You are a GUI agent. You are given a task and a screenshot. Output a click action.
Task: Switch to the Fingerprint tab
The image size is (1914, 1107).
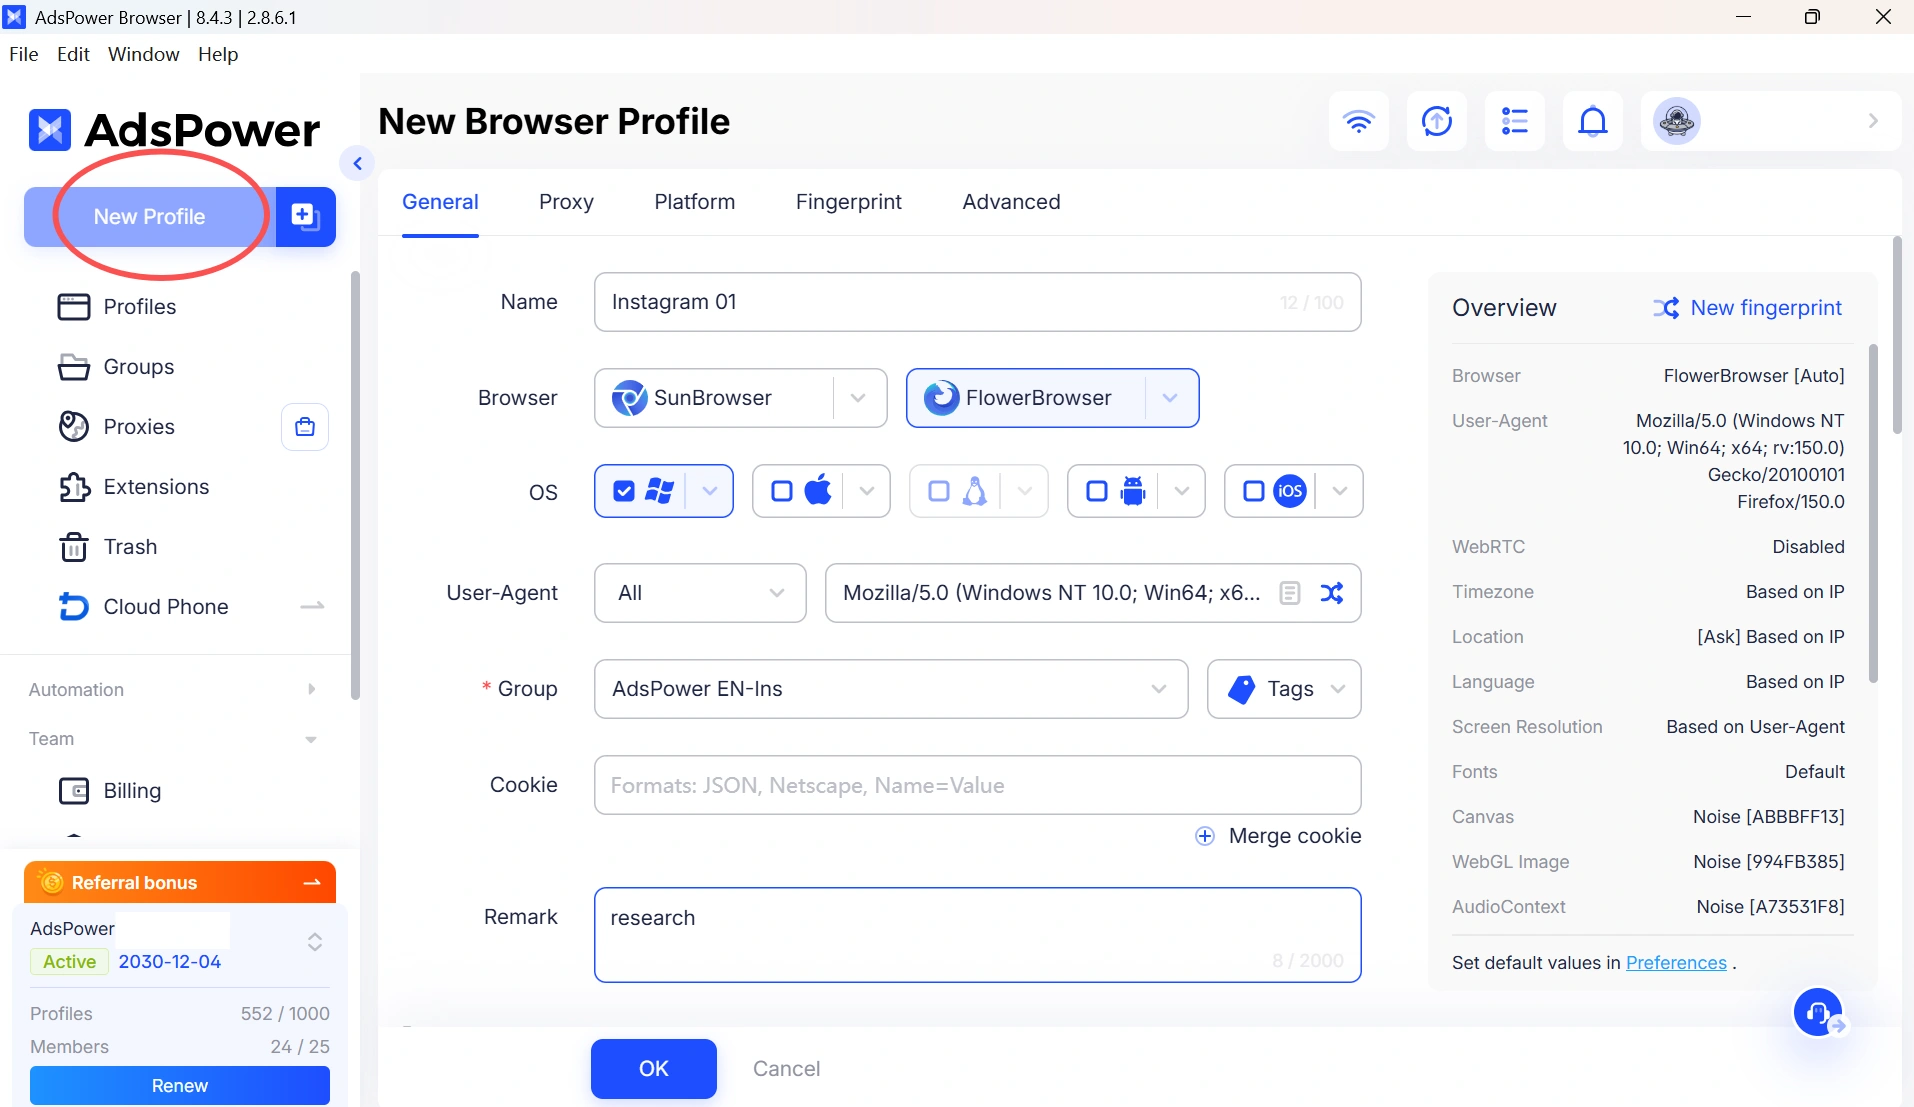coord(849,202)
